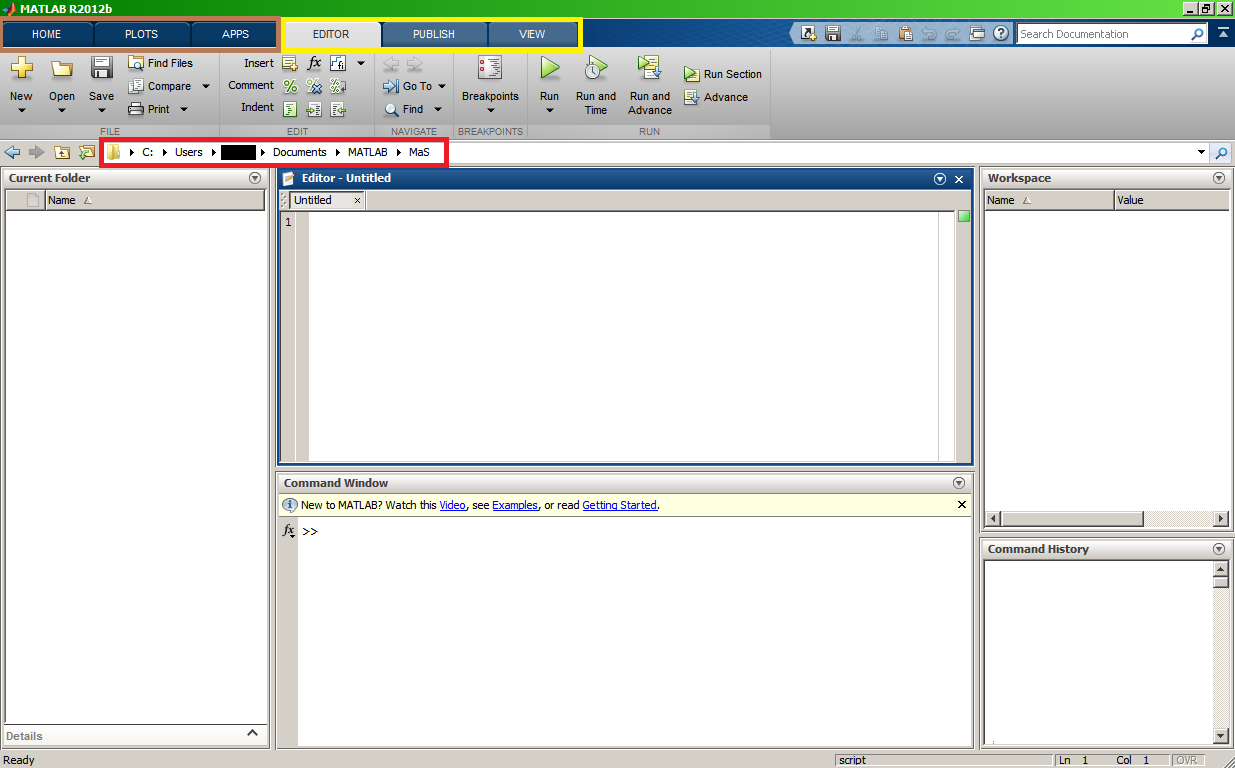This screenshot has height=768, width=1235.
Task: Click the back arrow in folder toolbar
Action: coord(12,152)
